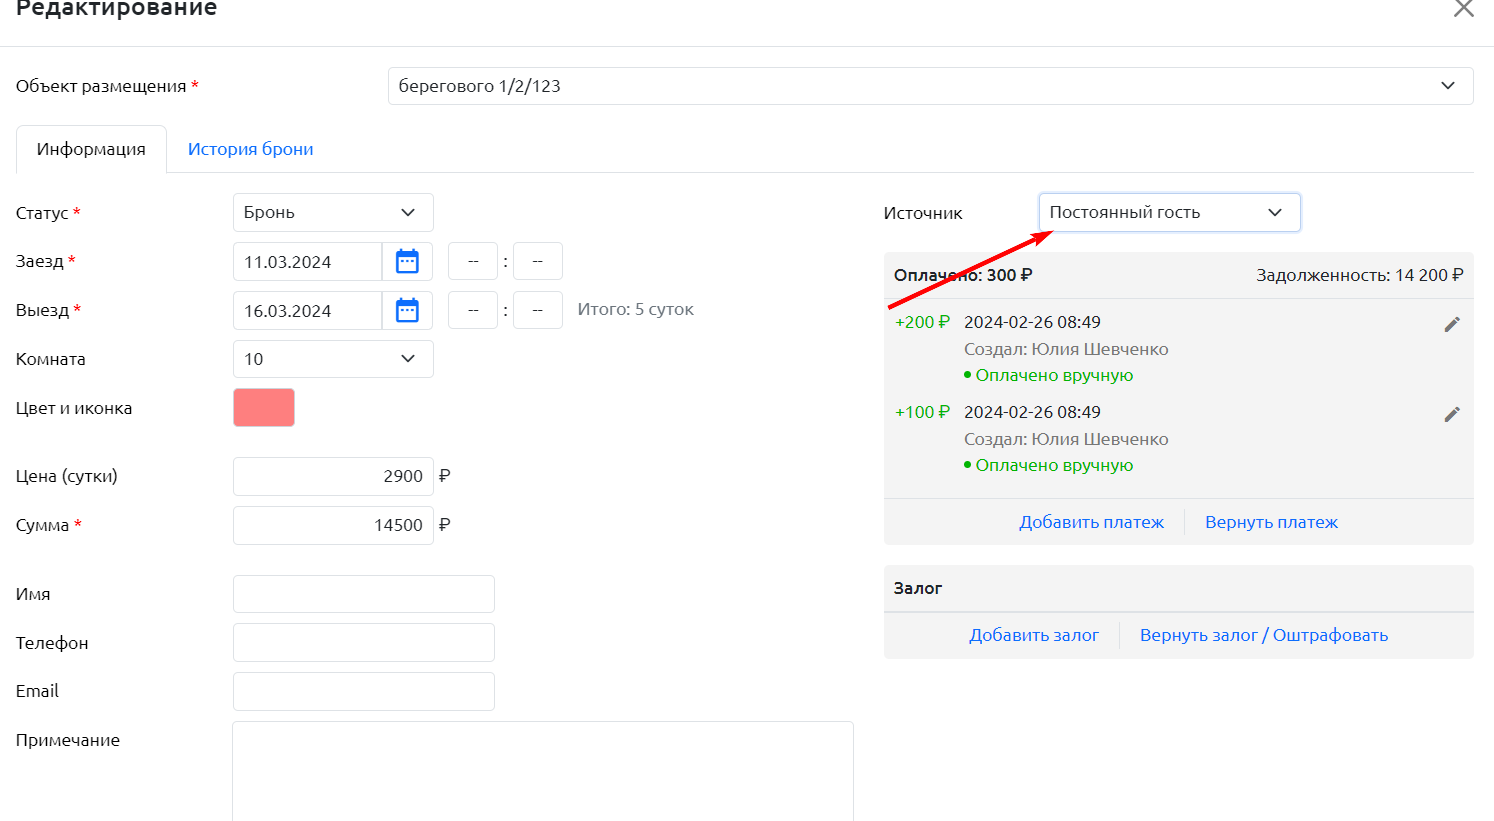The width and height of the screenshot is (1494, 821).
Task: Open the Комната dropdown showing 10
Action: [333, 359]
